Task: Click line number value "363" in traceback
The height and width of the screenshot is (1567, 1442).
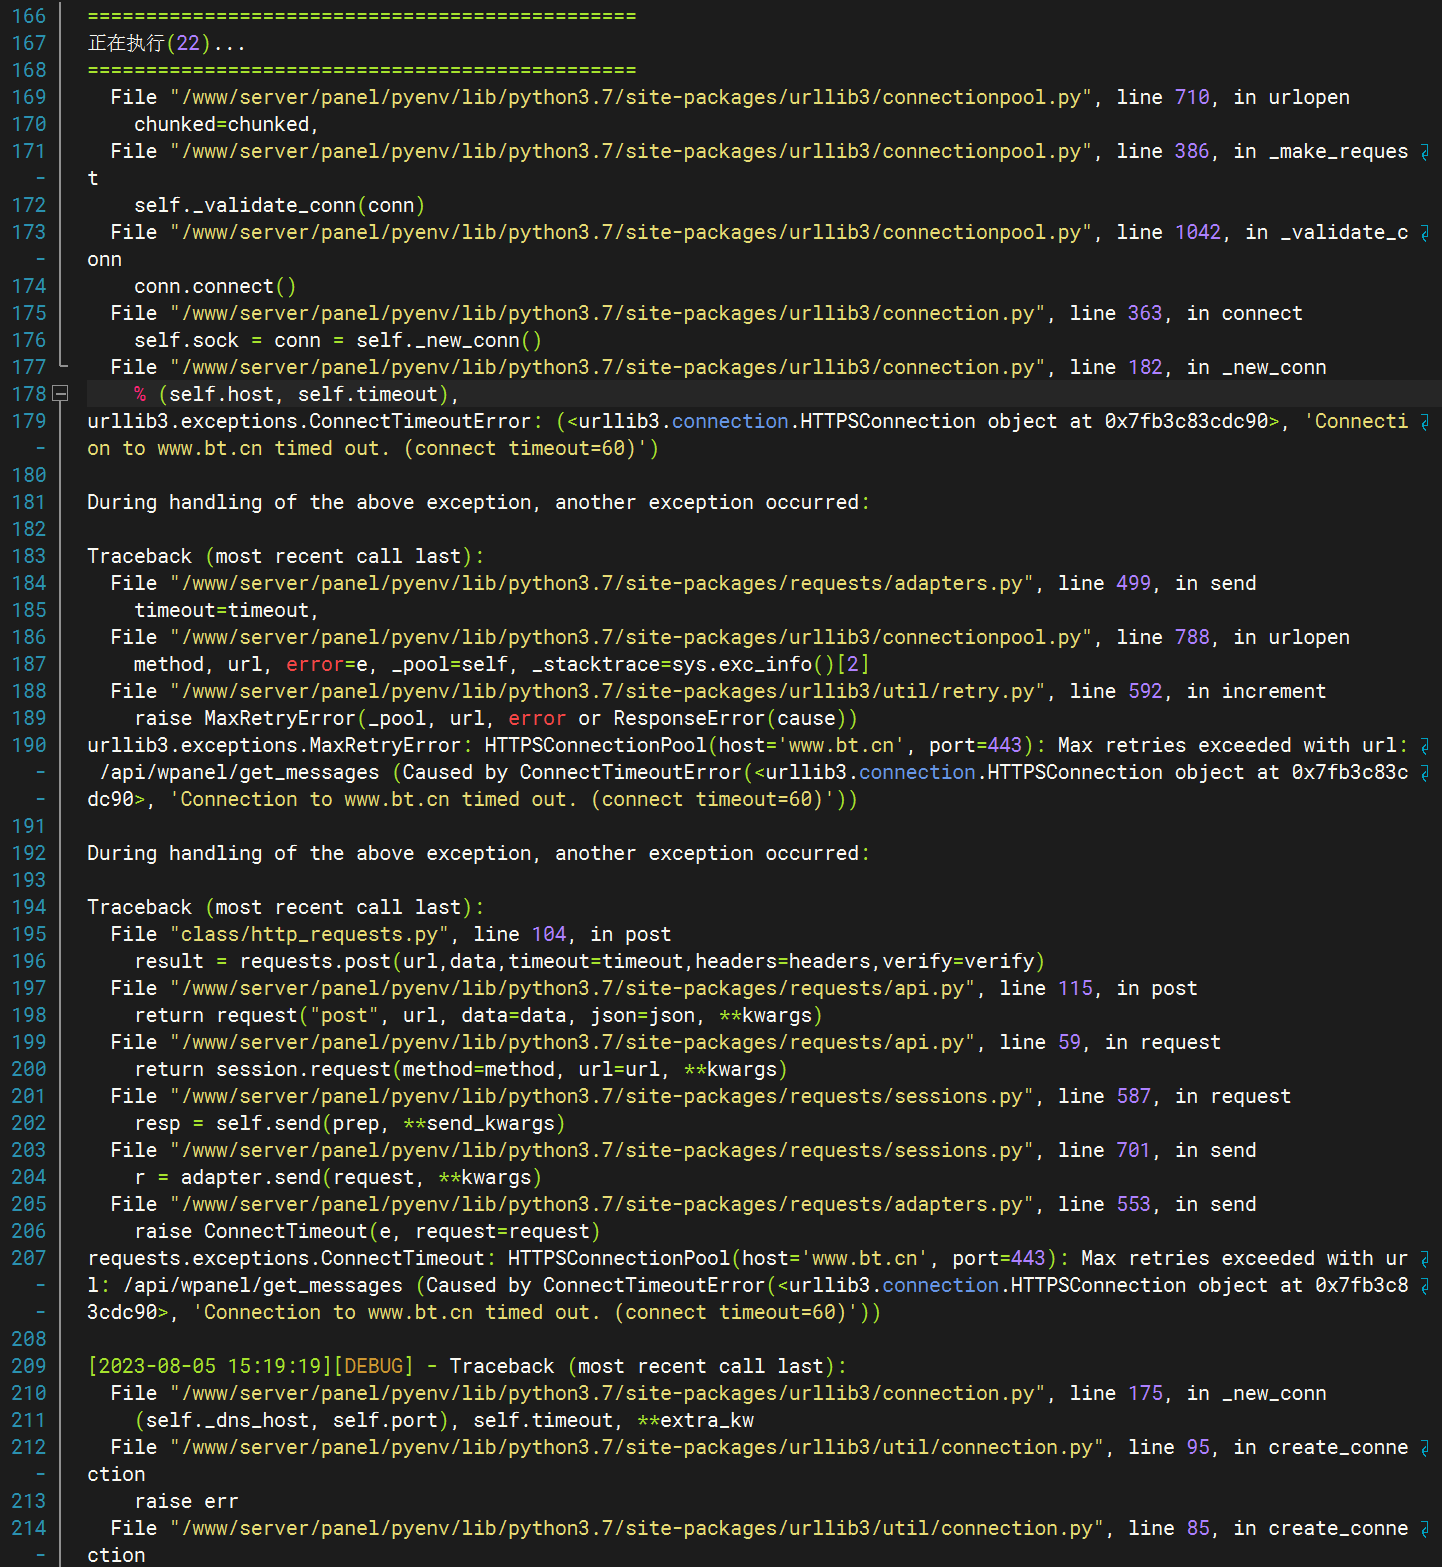Action: click(1145, 313)
